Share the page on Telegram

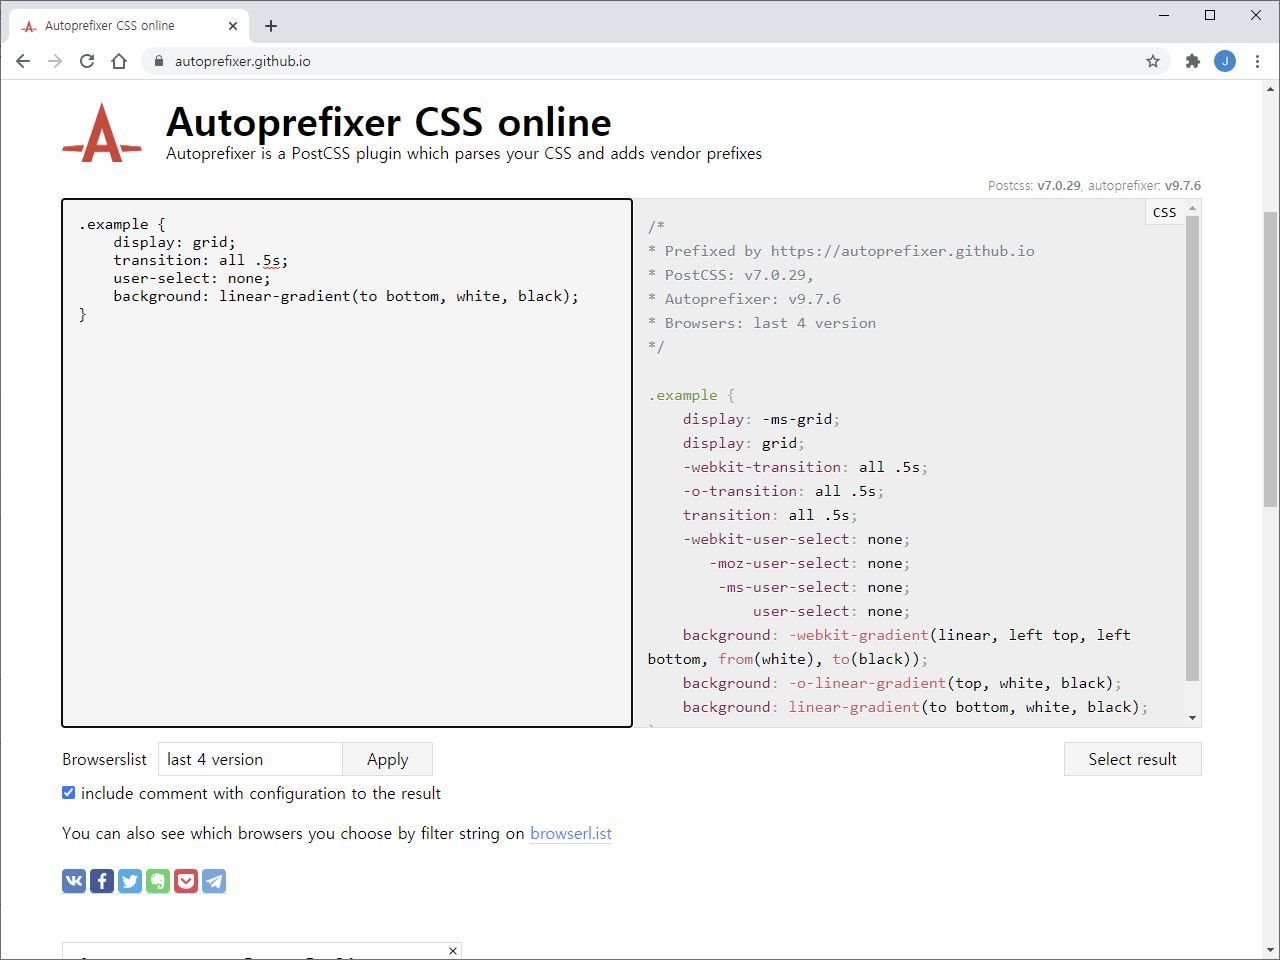214,881
